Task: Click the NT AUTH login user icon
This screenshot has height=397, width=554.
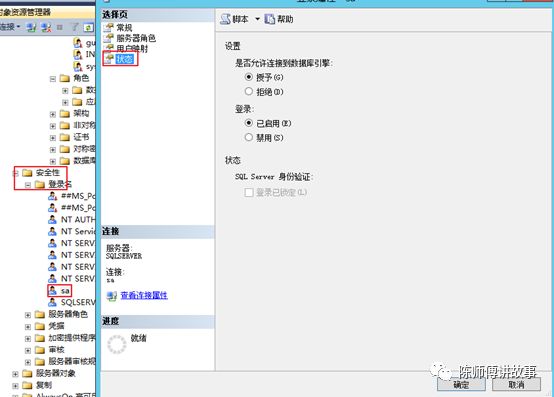Action: pyautogui.click(x=52, y=220)
